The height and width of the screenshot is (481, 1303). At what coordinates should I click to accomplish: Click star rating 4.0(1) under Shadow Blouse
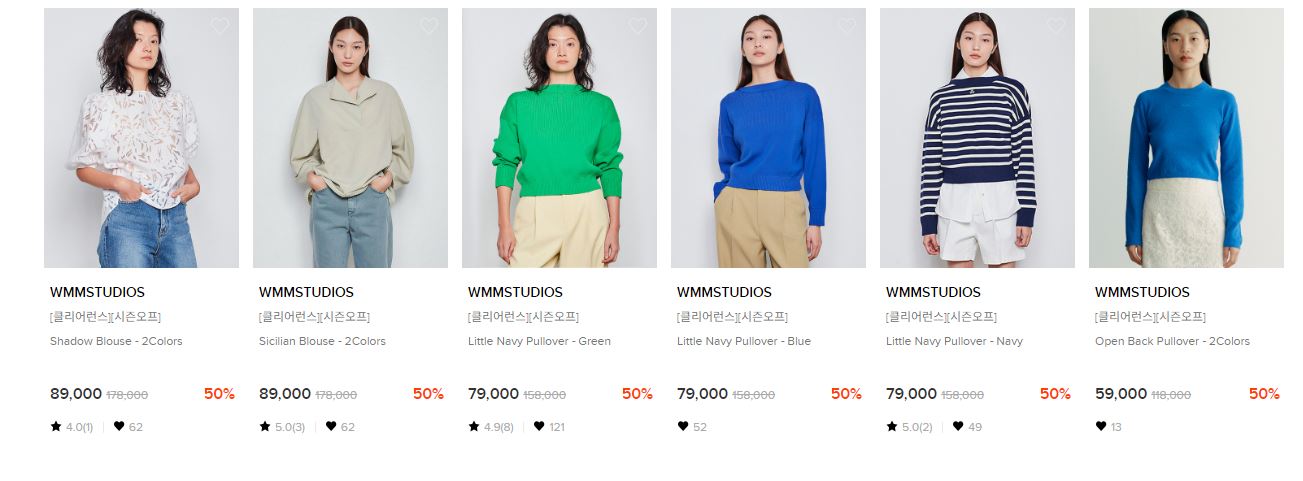pos(72,427)
